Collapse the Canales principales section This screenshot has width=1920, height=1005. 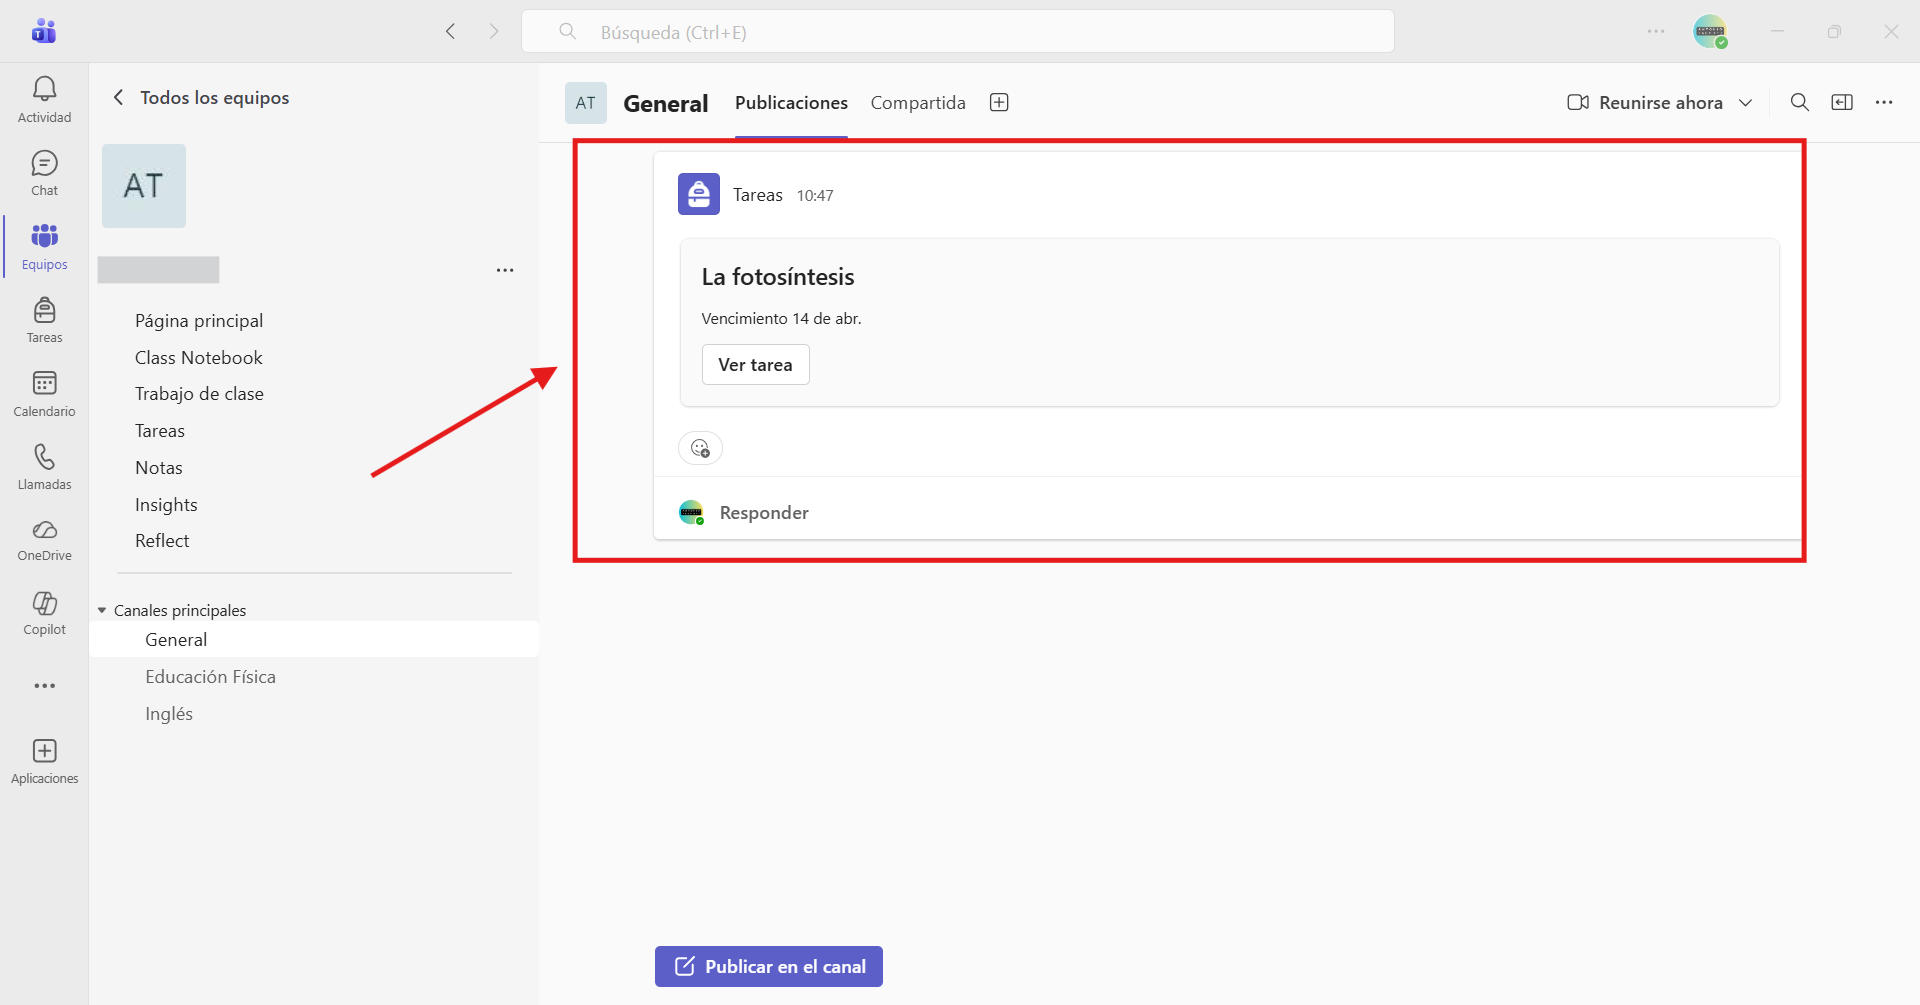(102, 610)
